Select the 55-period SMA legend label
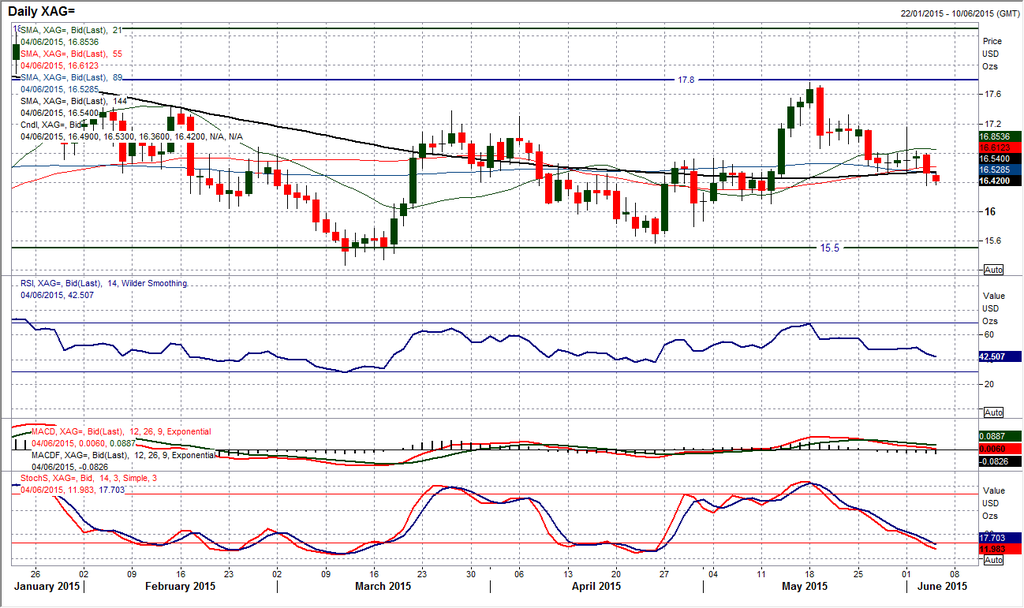This screenshot has width=1024, height=608. pyautogui.click(x=71, y=54)
